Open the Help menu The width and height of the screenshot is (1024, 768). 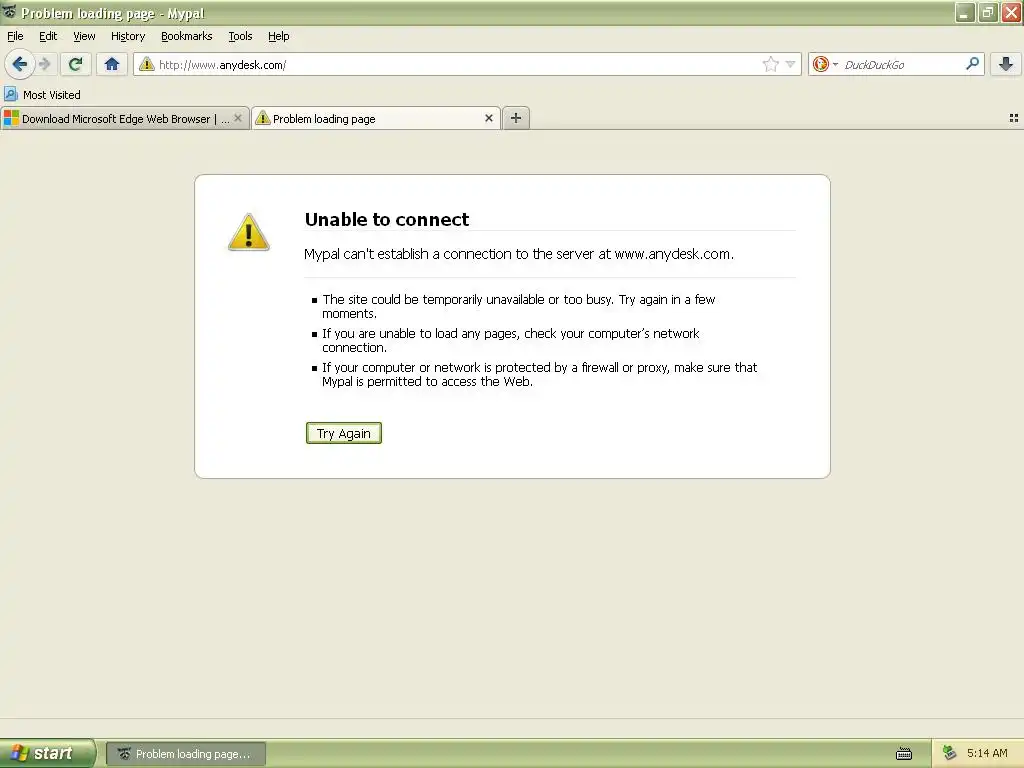click(278, 36)
